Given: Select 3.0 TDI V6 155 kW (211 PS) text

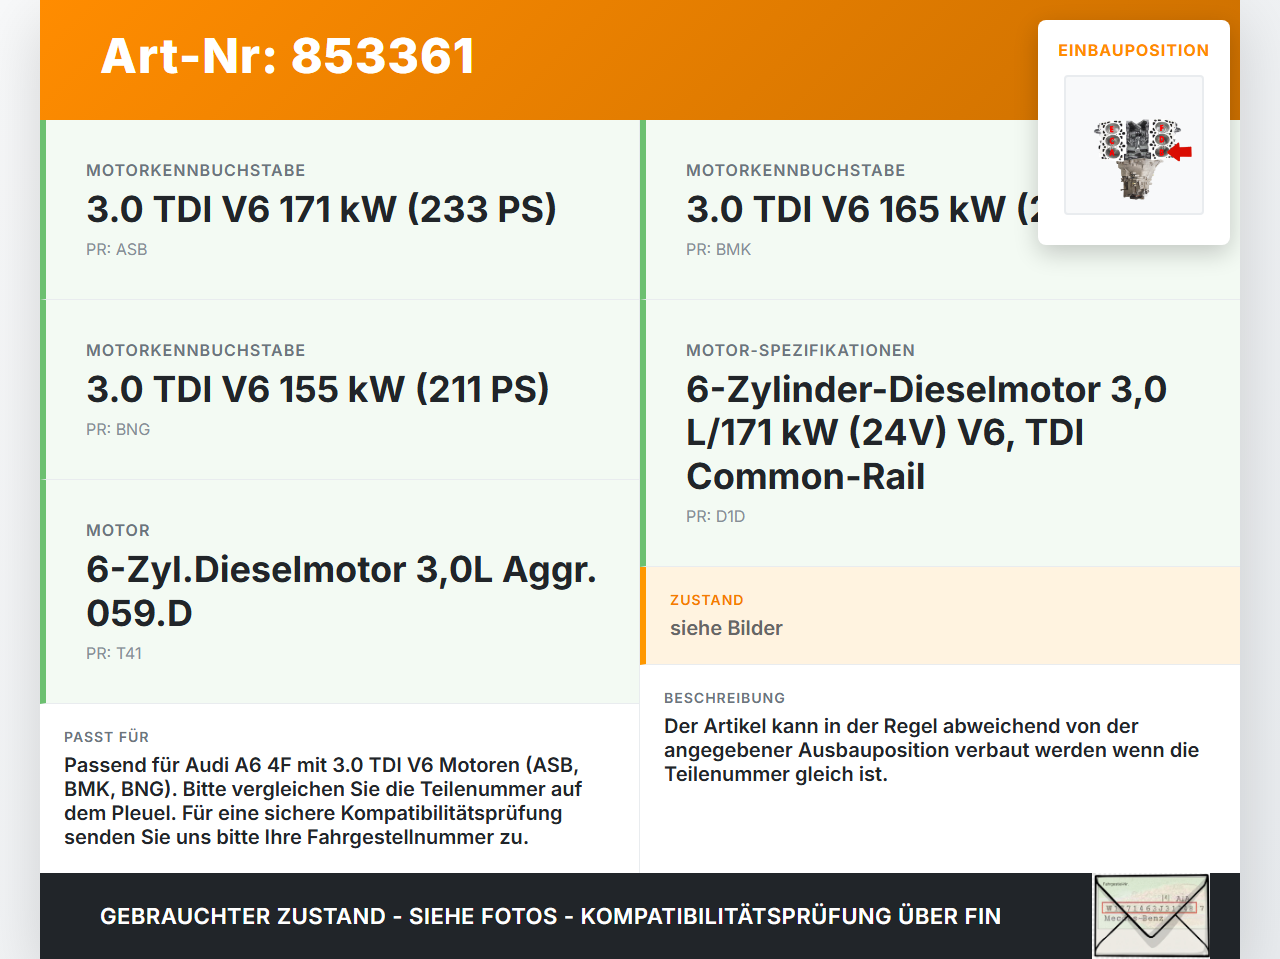Looking at the screenshot, I should [318, 389].
